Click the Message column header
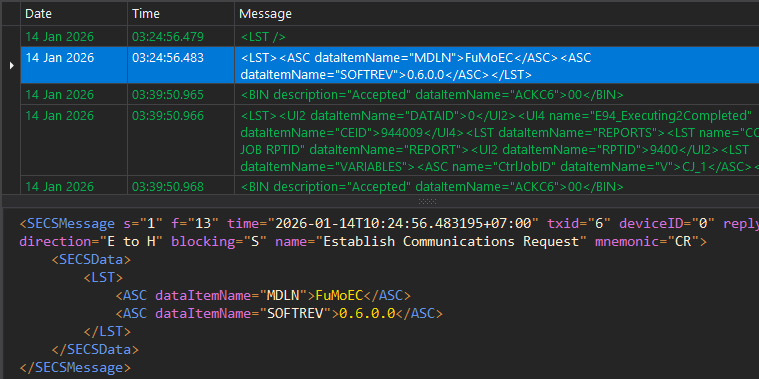The width and height of the screenshot is (759, 379). point(497,14)
